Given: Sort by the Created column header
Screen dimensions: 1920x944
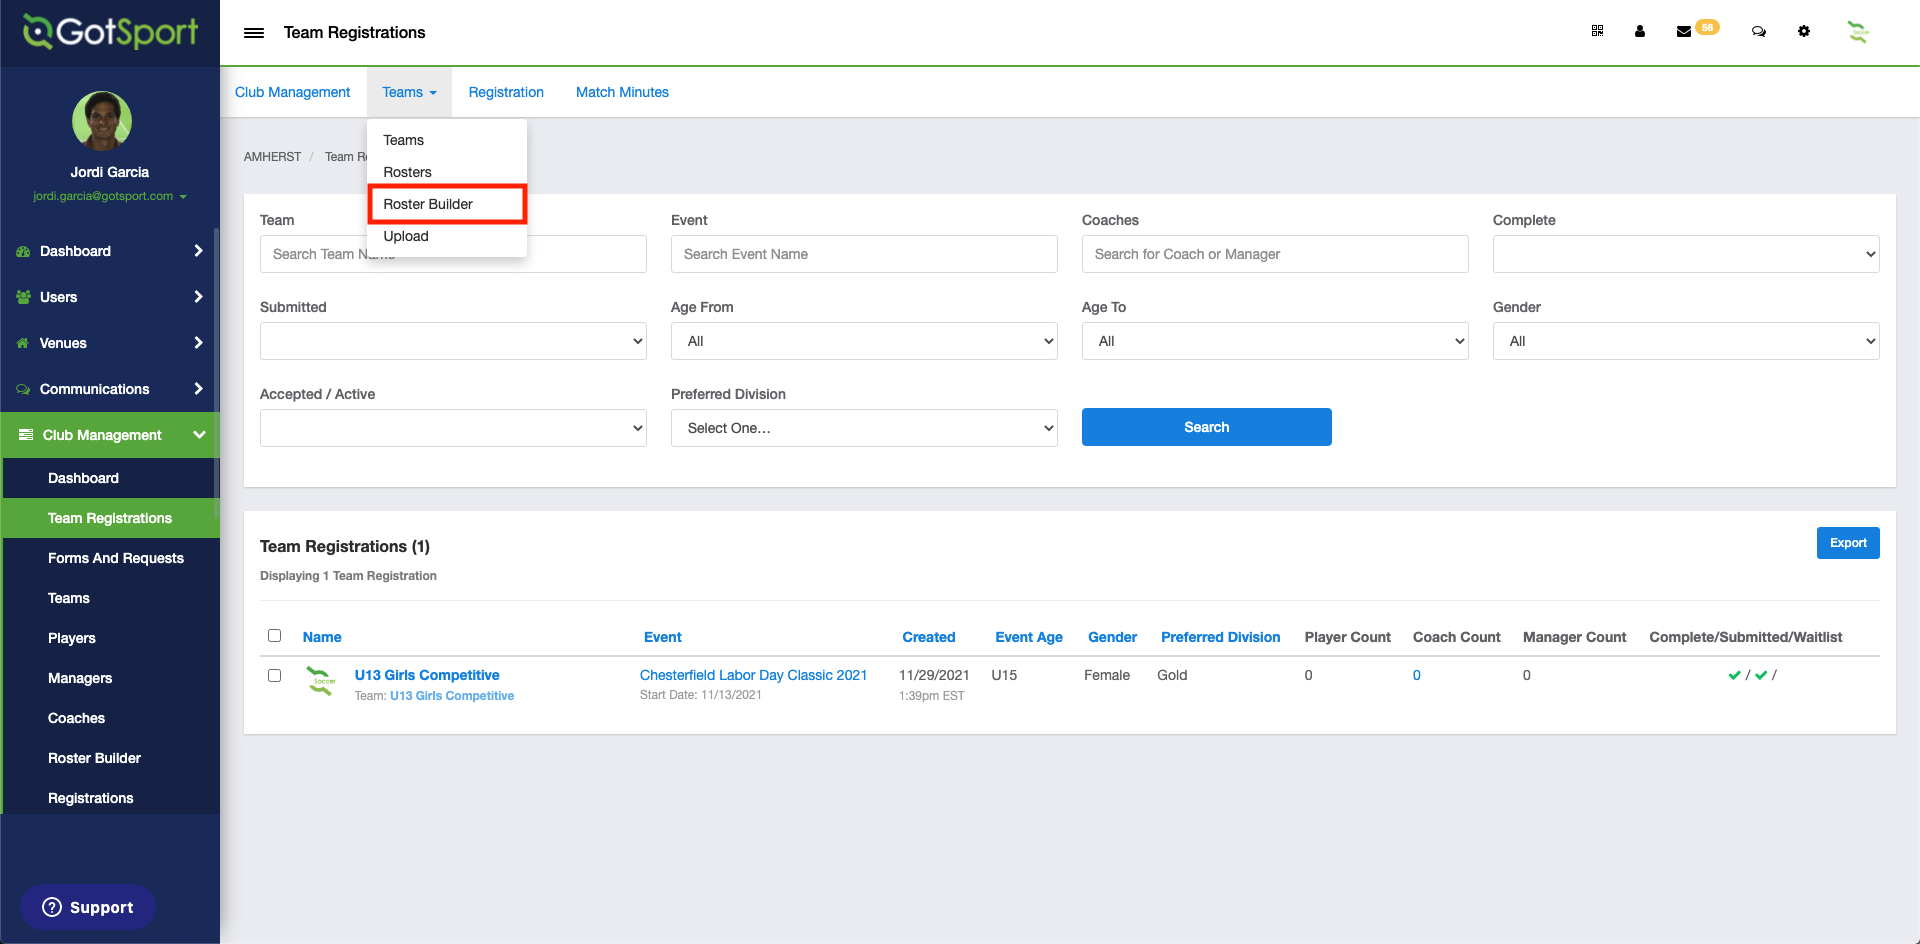Looking at the screenshot, I should coord(929,637).
